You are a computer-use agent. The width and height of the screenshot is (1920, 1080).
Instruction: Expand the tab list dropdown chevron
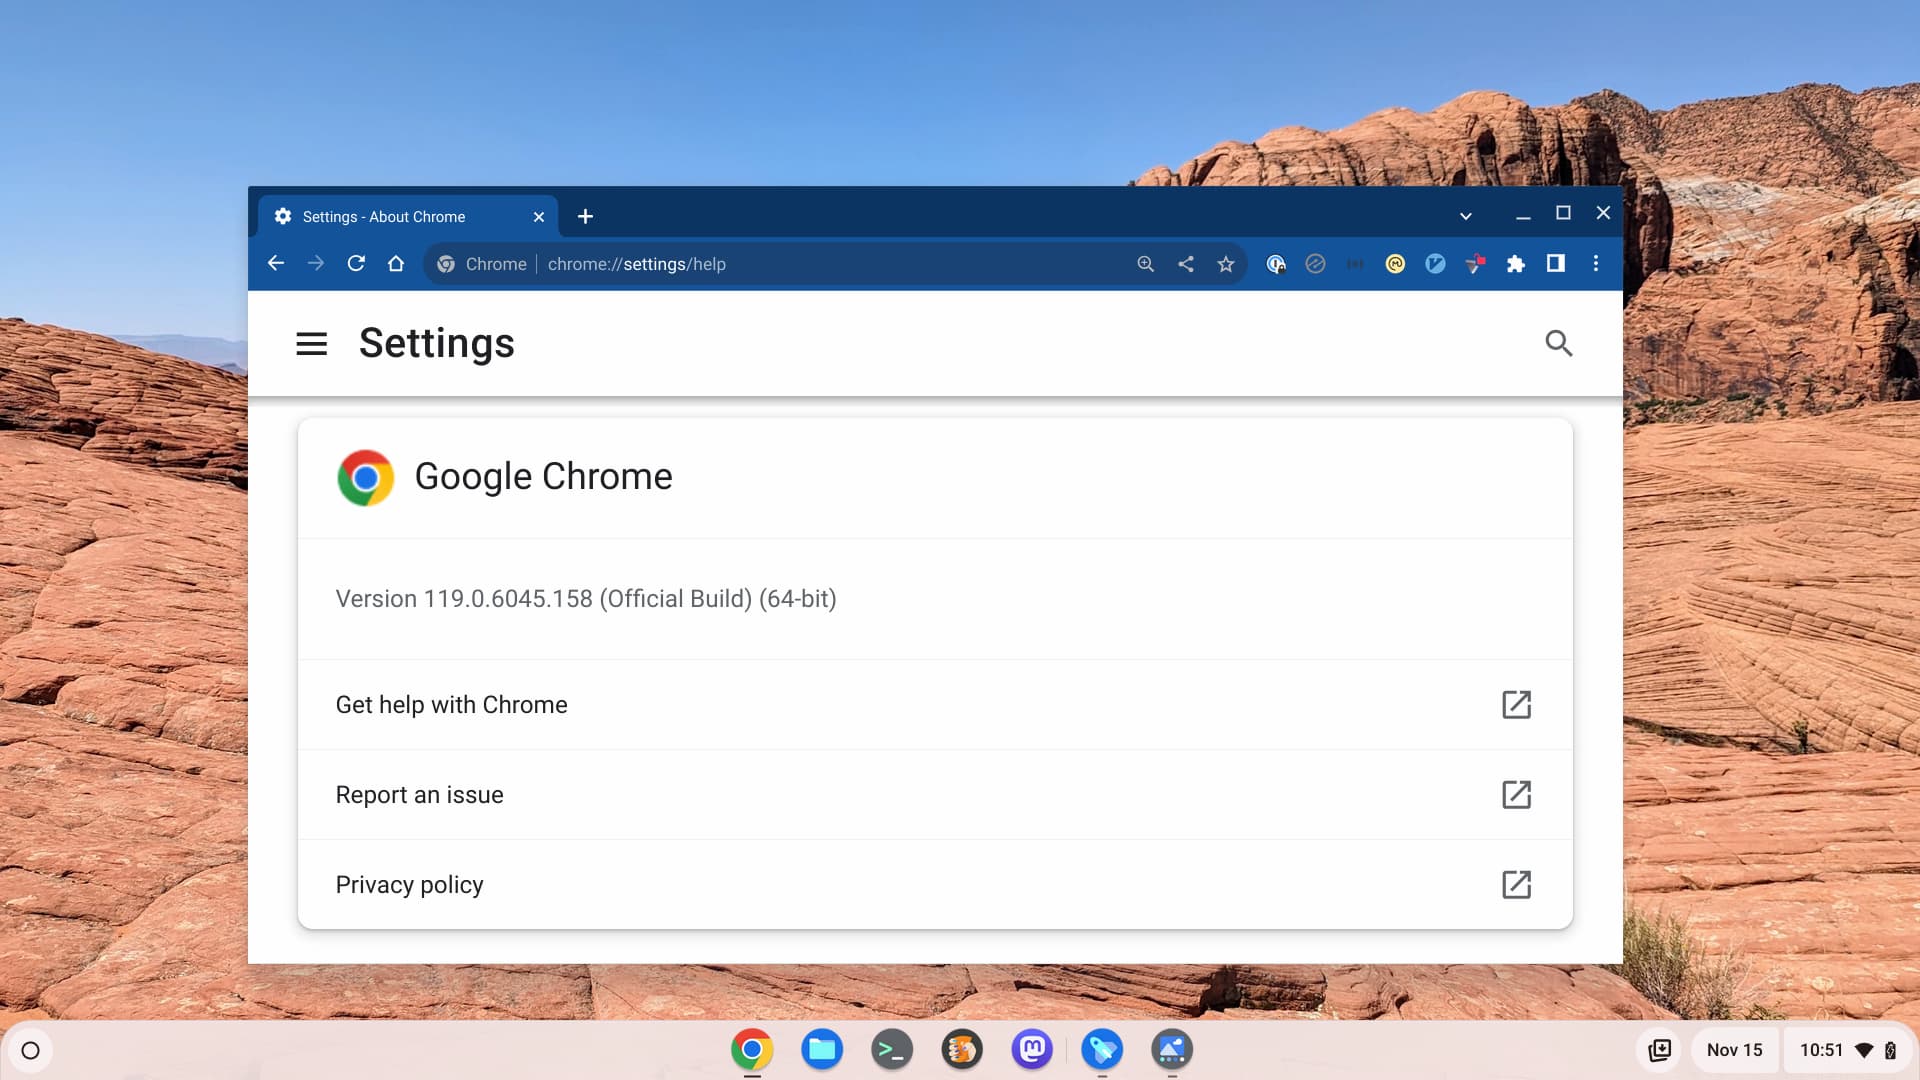point(1464,215)
